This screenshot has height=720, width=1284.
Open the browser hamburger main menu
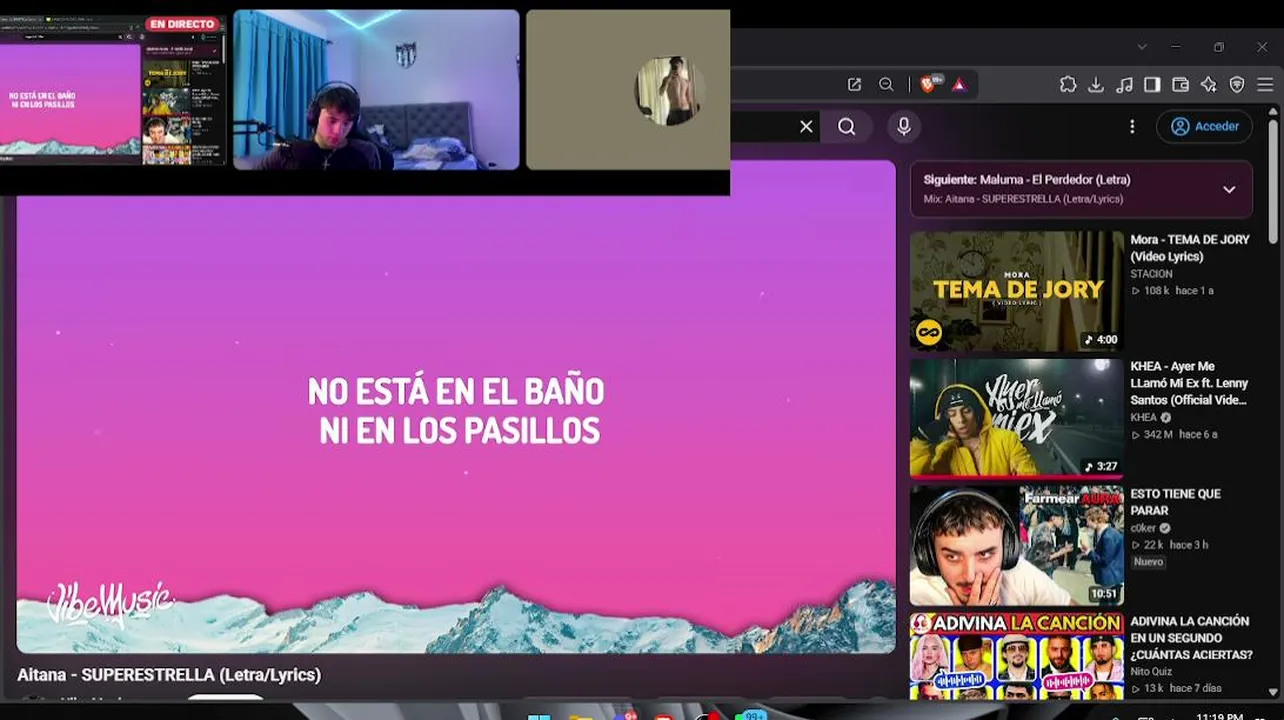coord(1265,85)
